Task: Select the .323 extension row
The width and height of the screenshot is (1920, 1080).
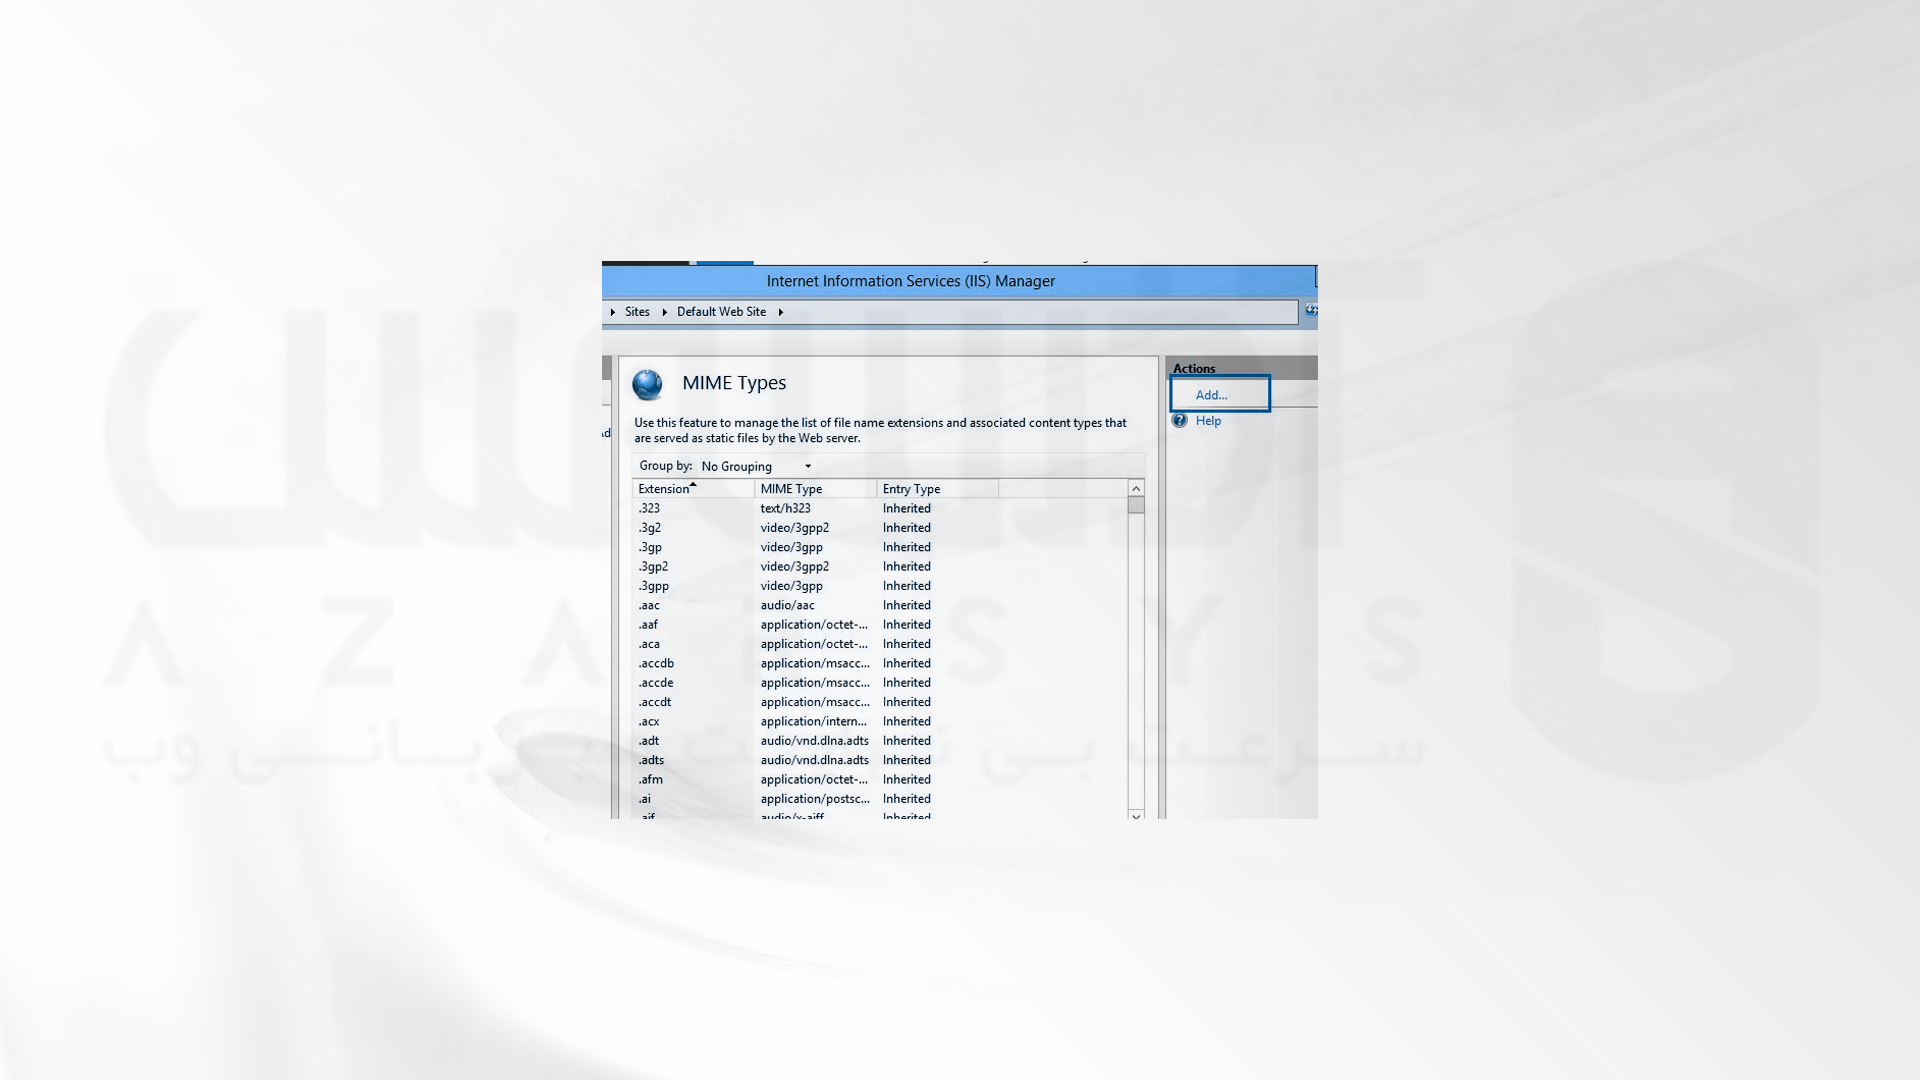Action: 880,509
